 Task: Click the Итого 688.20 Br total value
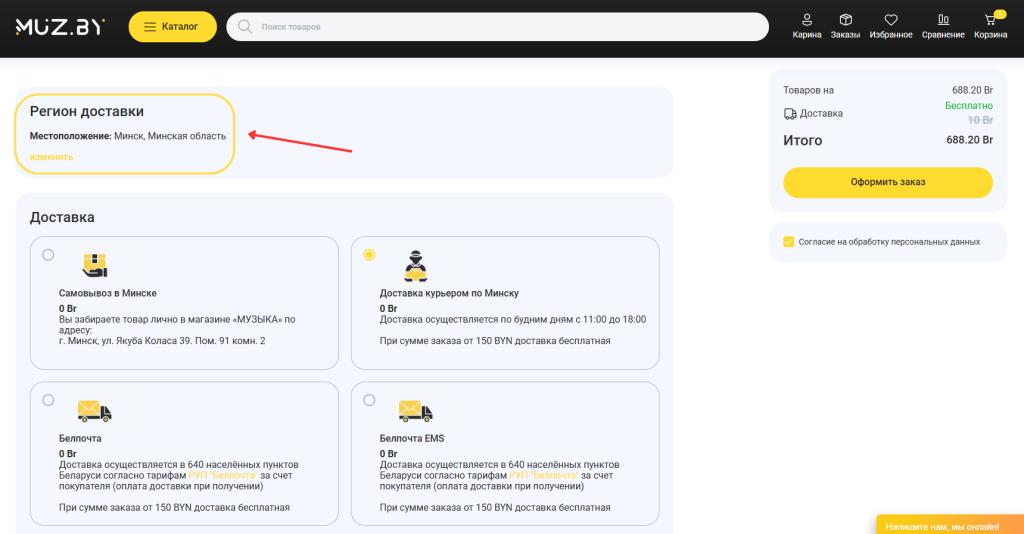point(969,140)
